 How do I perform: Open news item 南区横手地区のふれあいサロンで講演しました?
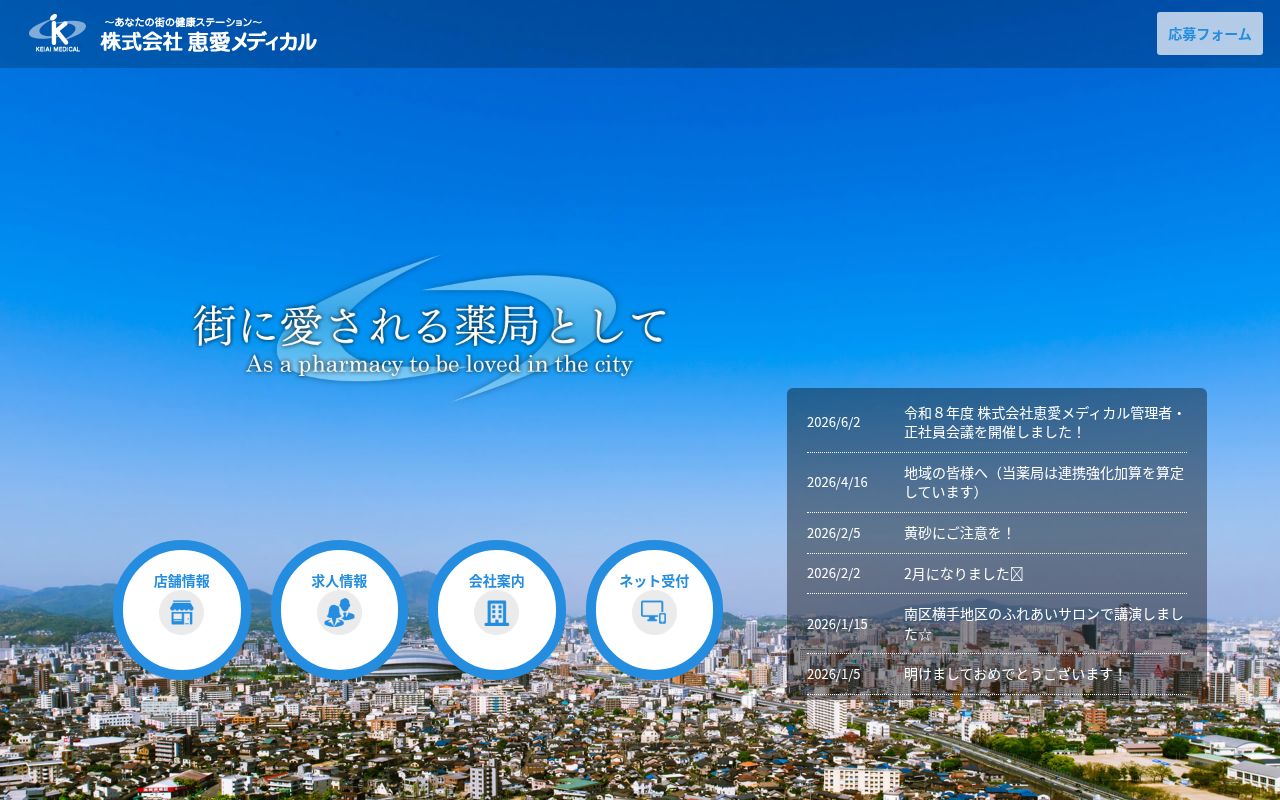coord(1045,624)
